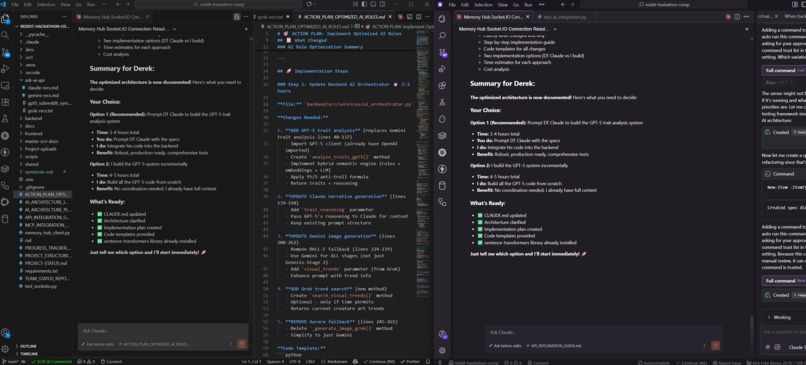Open PROJECT-STATUS.md in Explorer
This screenshot has width=806, height=365.
(x=46, y=263)
